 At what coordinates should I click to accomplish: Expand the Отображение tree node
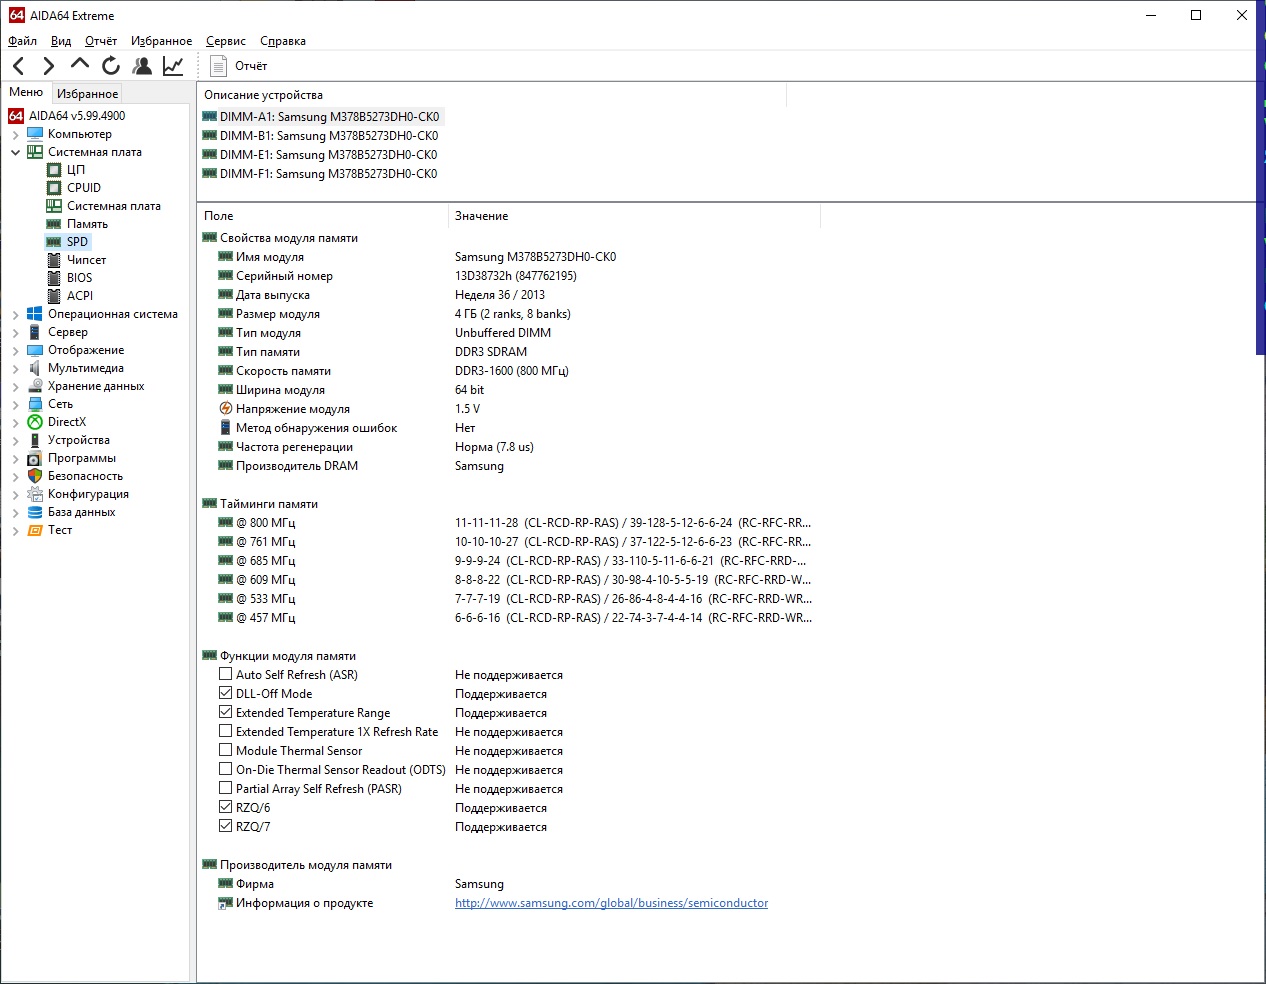tap(16, 350)
